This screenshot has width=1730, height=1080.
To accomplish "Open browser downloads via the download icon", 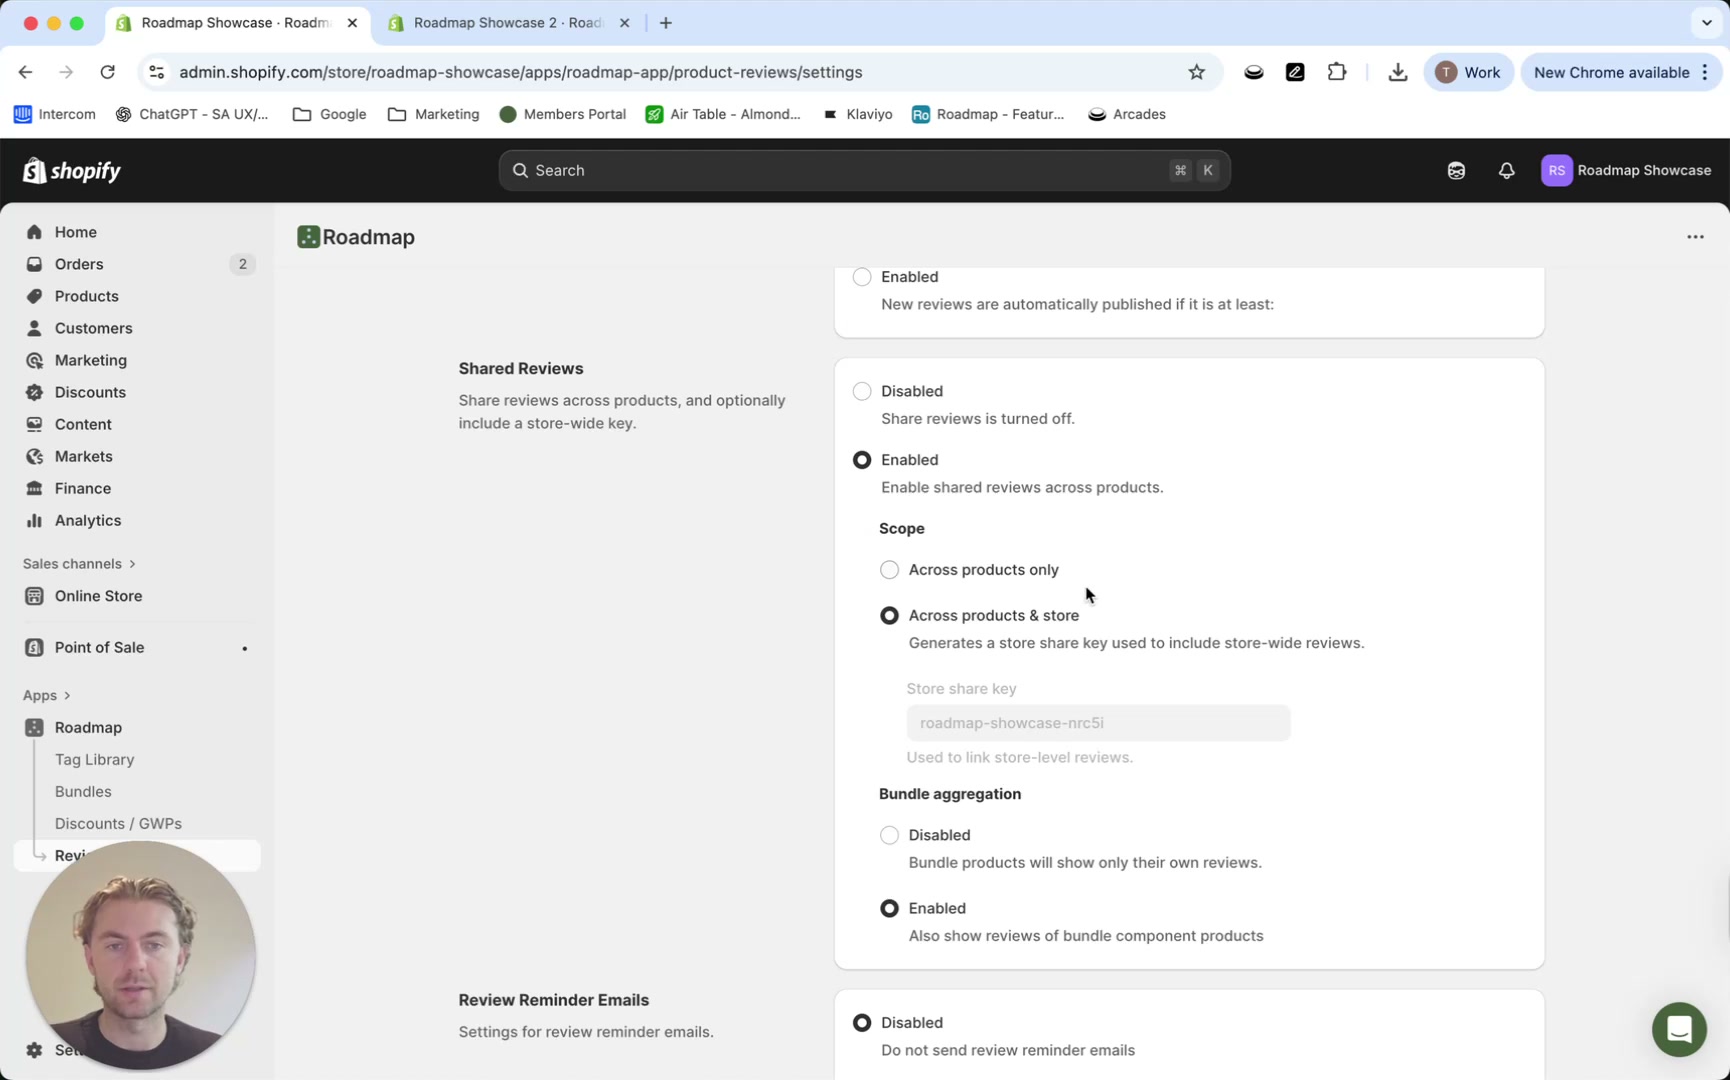I will (1397, 71).
